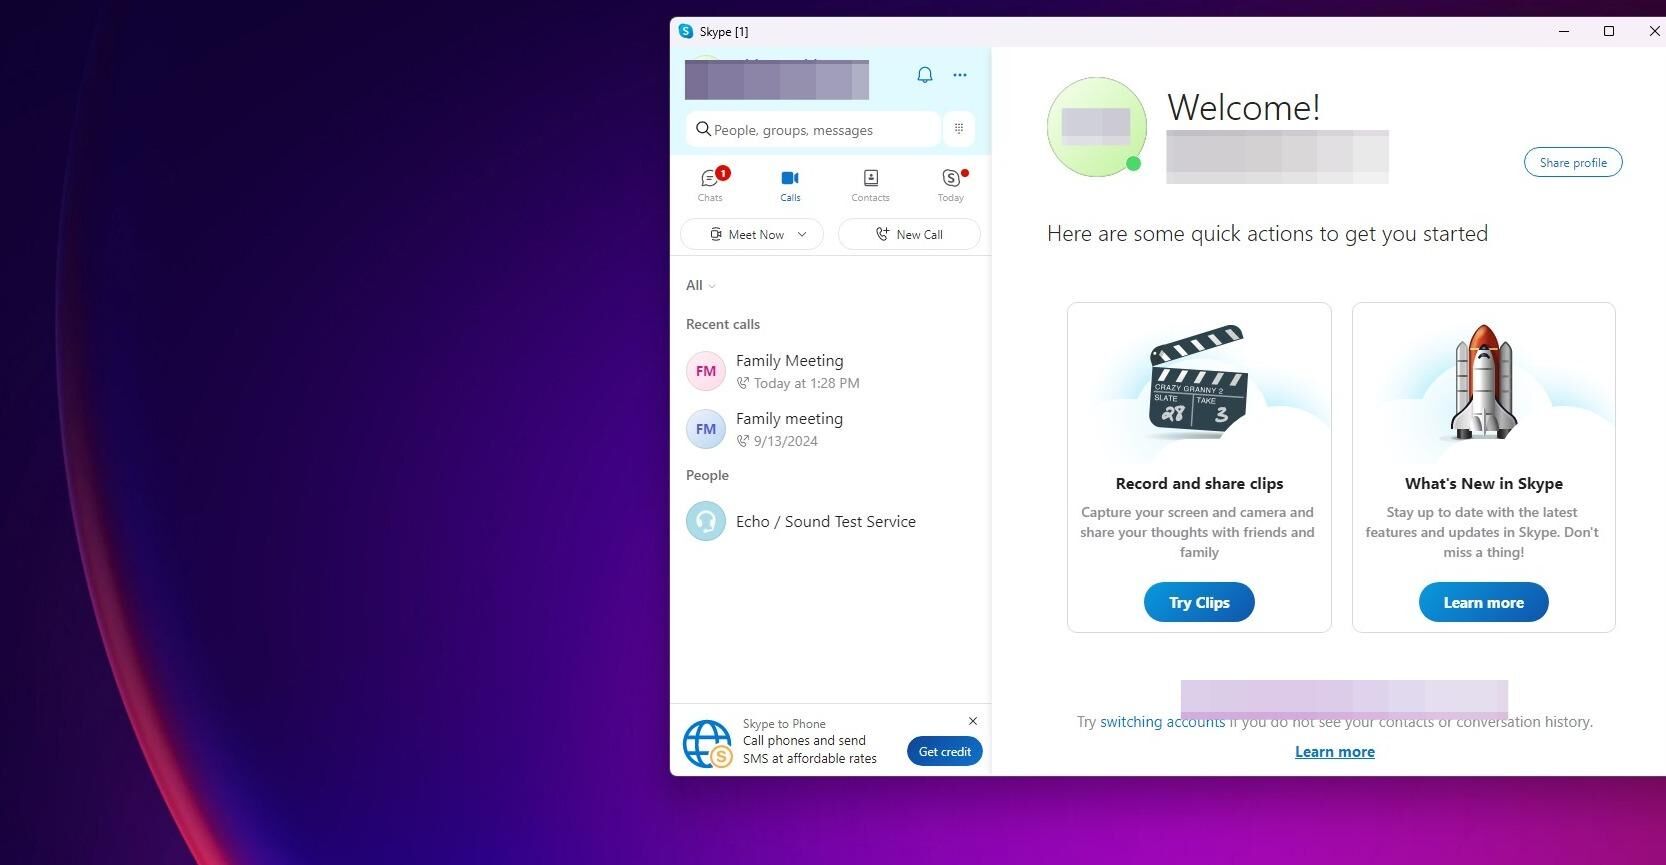The width and height of the screenshot is (1666, 865).
Task: Expand the Meet Now dropdown arrow
Action: click(802, 234)
